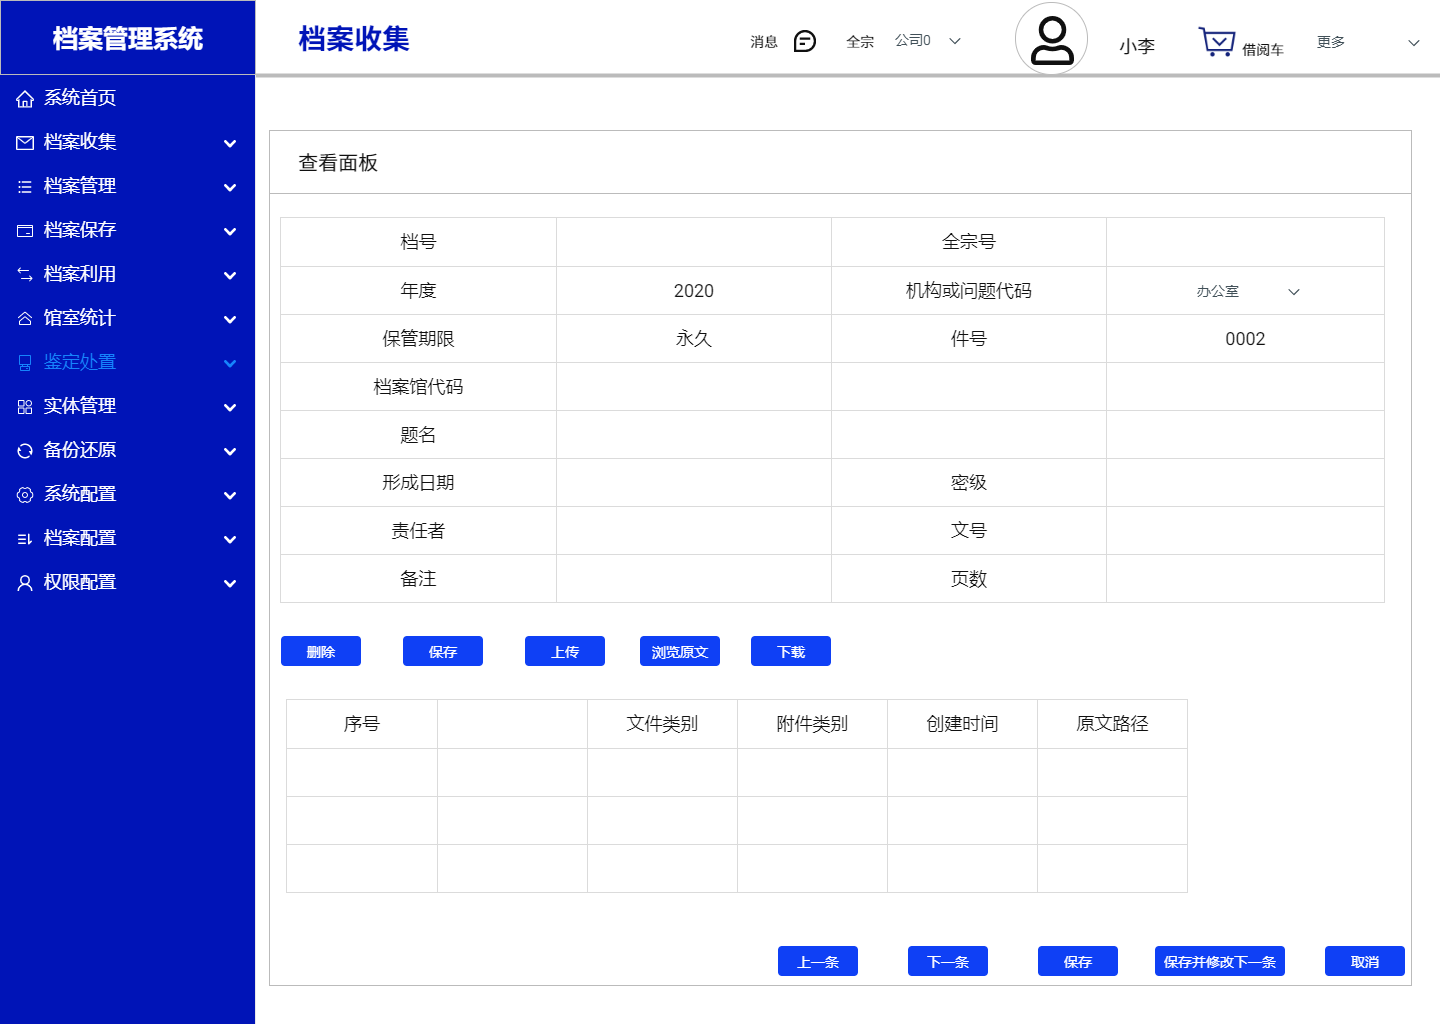
Task: Expand the 更多 dropdown arrow in header
Action: tap(1413, 43)
